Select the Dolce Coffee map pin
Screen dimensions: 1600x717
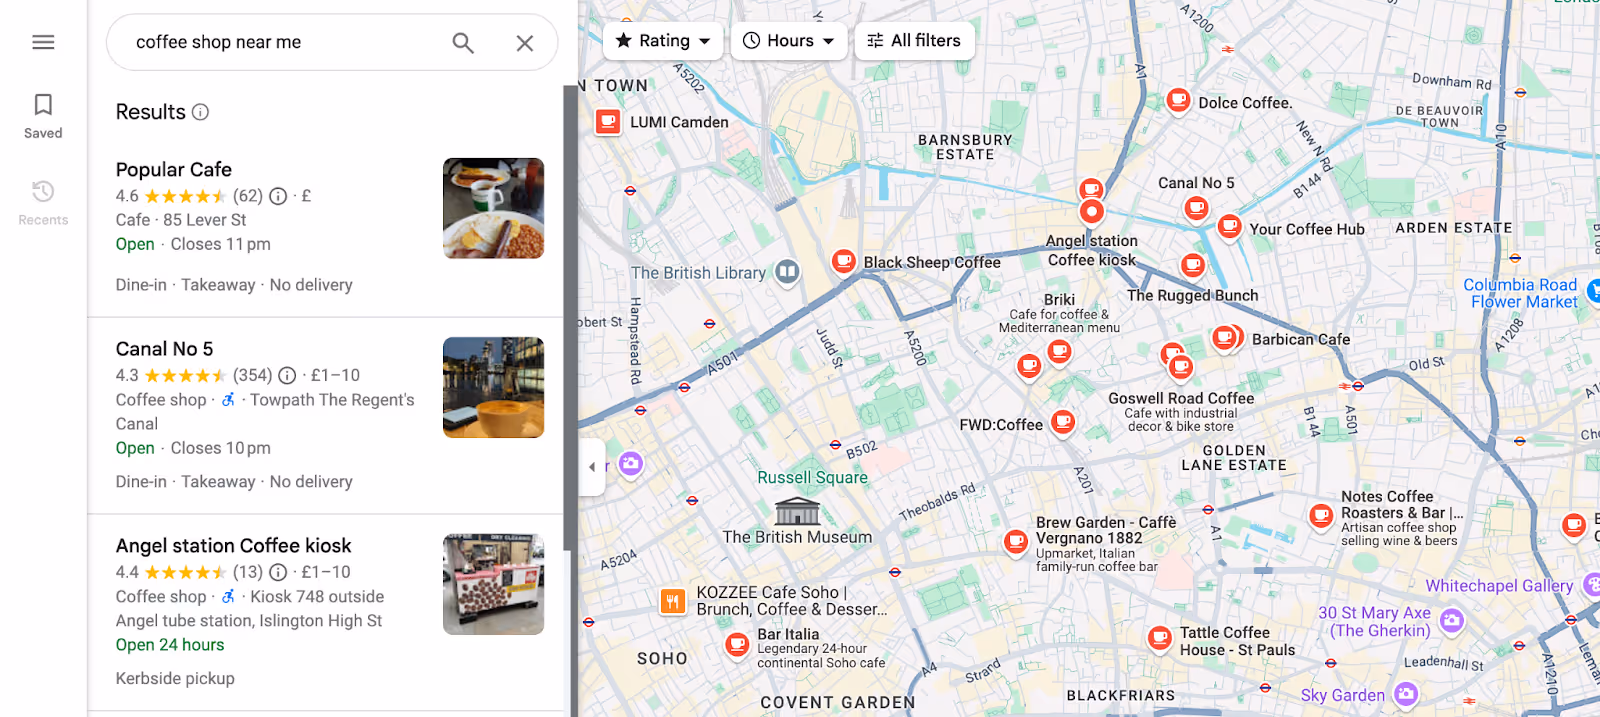pyautogui.click(x=1179, y=100)
